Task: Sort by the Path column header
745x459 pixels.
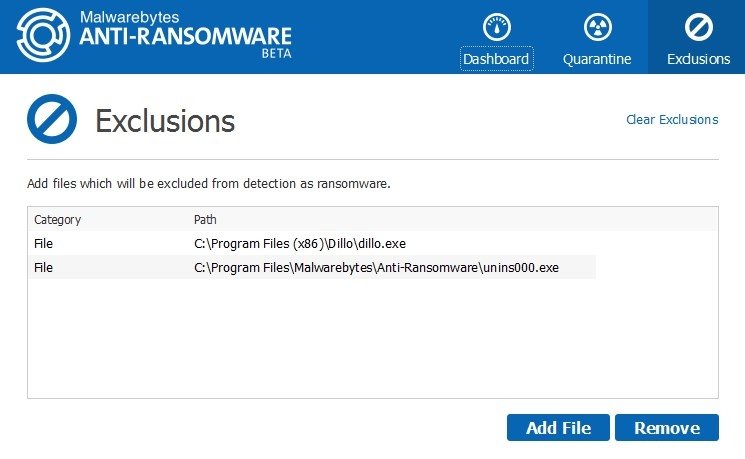Action: click(205, 220)
